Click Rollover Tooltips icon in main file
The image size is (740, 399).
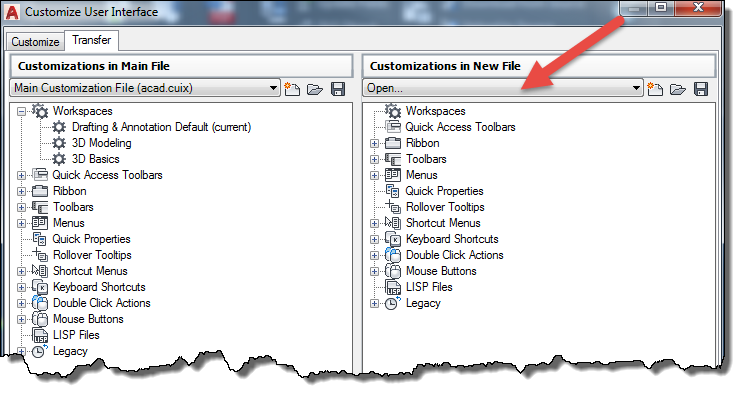pyautogui.click(x=40, y=255)
